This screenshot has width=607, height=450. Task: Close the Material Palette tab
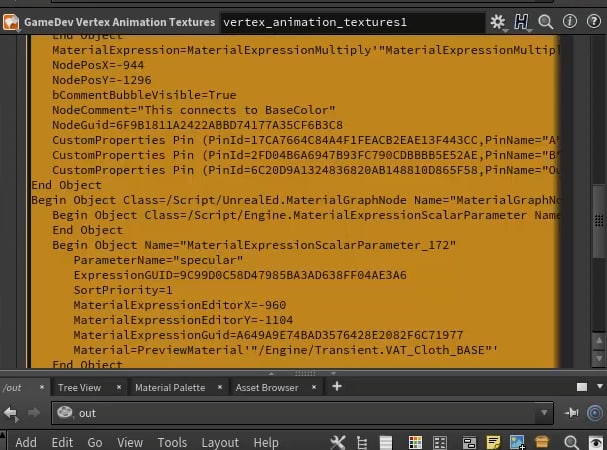tap(220, 387)
